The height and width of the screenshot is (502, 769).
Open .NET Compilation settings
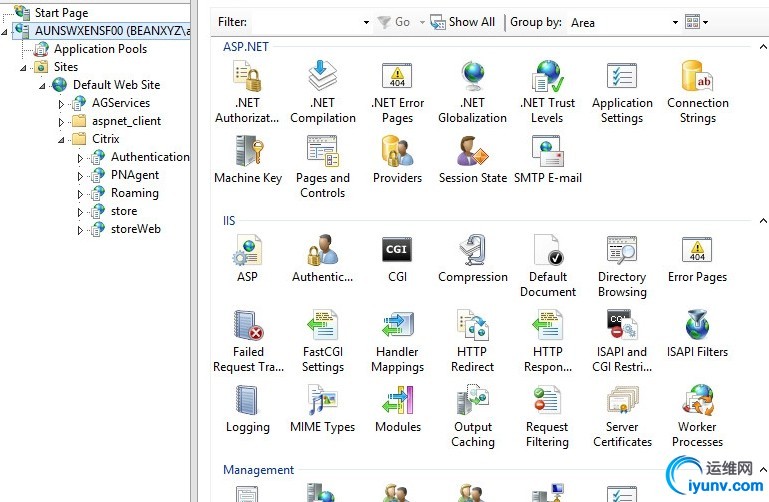tap(323, 91)
